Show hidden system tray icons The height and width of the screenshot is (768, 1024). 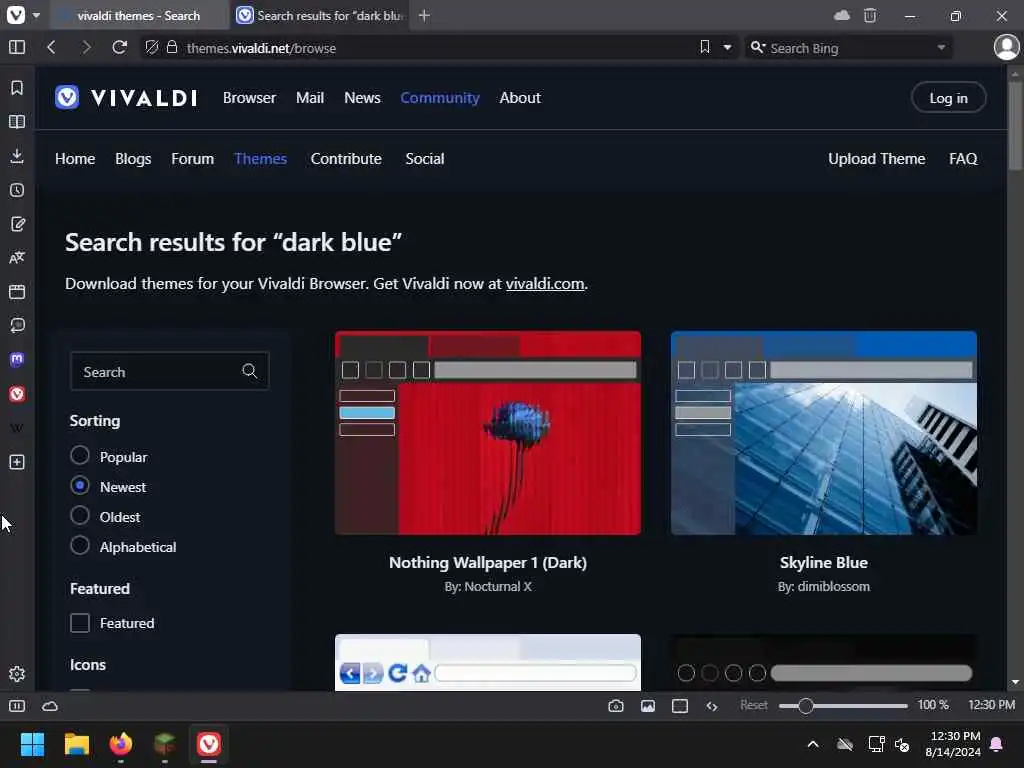[813, 744]
